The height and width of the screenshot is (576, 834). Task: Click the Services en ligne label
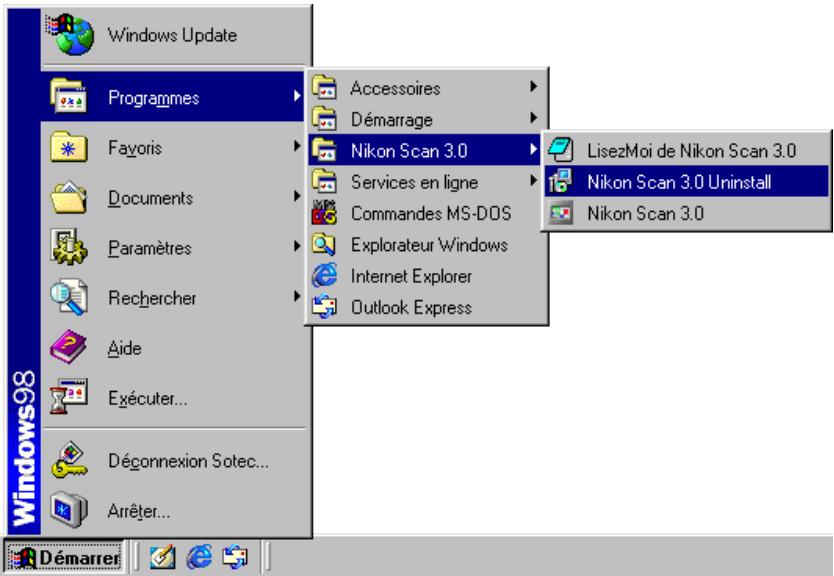pyautogui.click(x=414, y=182)
